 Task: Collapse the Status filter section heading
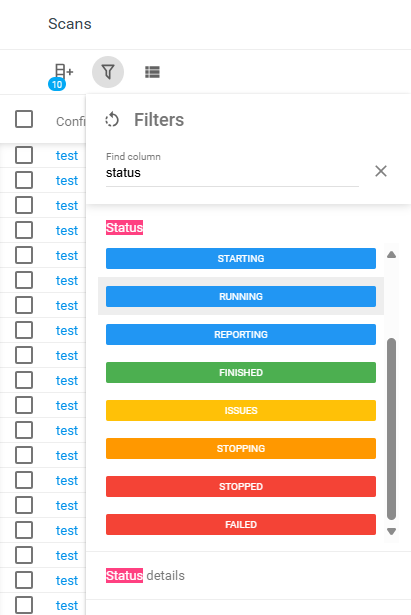[x=124, y=227]
